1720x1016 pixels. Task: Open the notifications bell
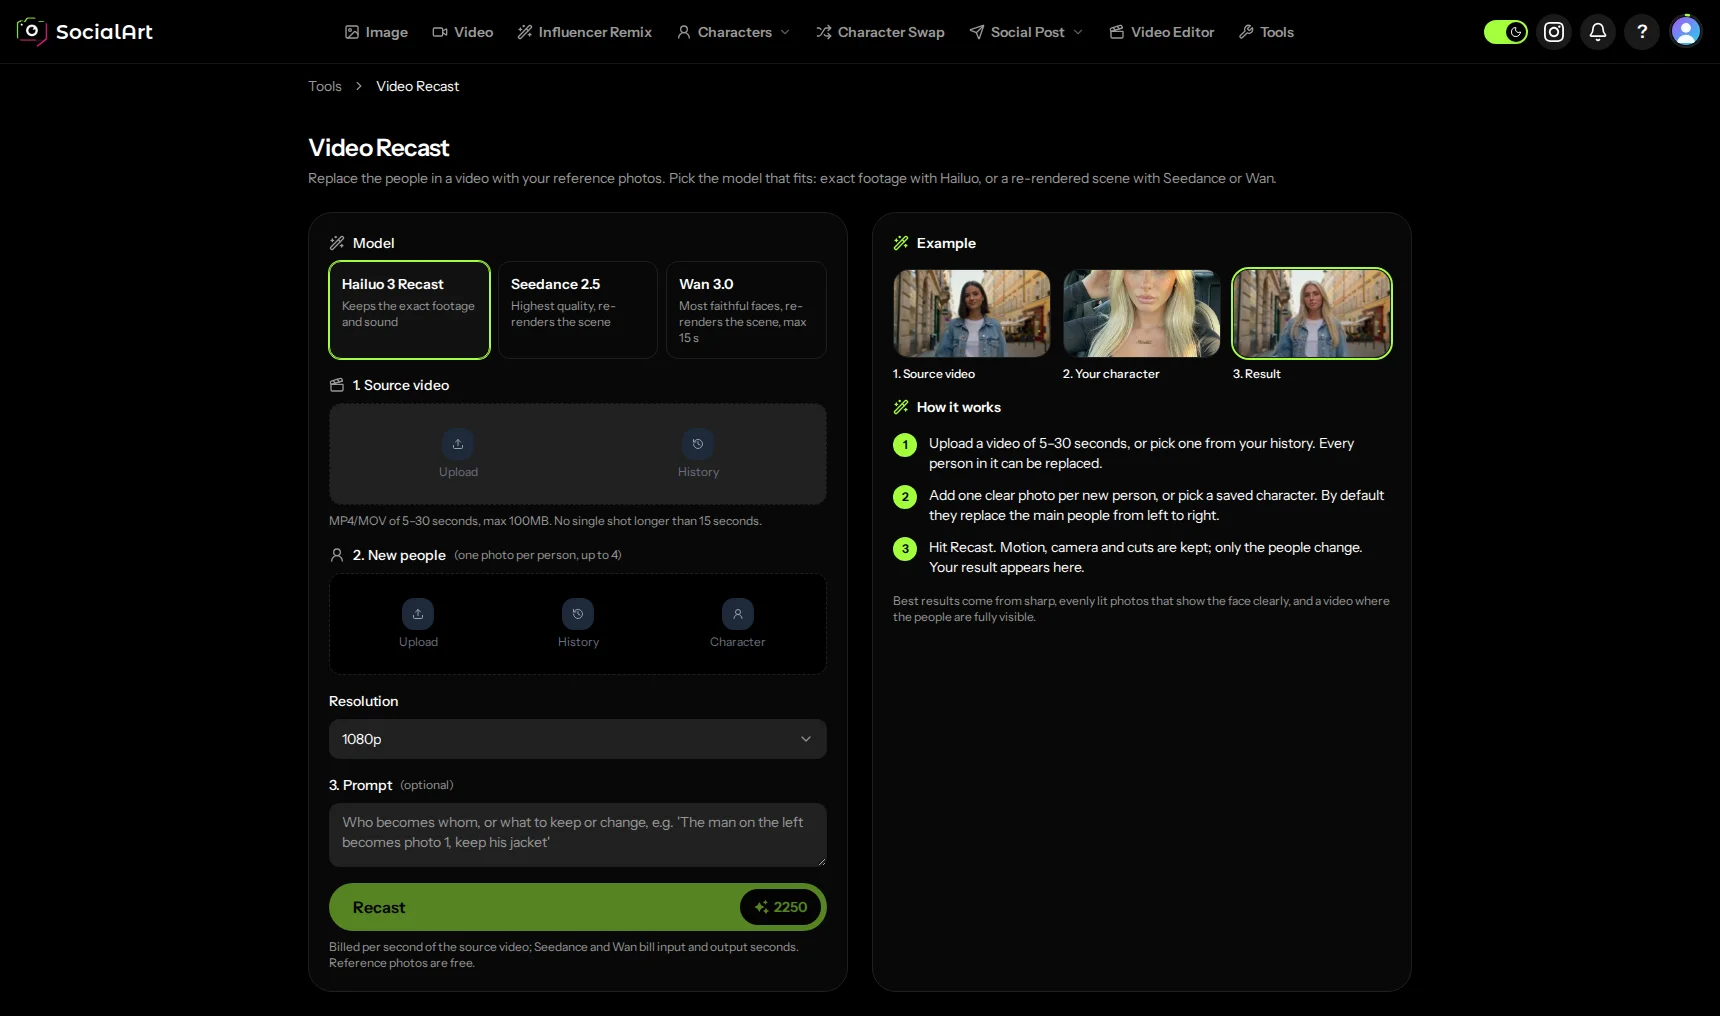click(1598, 32)
